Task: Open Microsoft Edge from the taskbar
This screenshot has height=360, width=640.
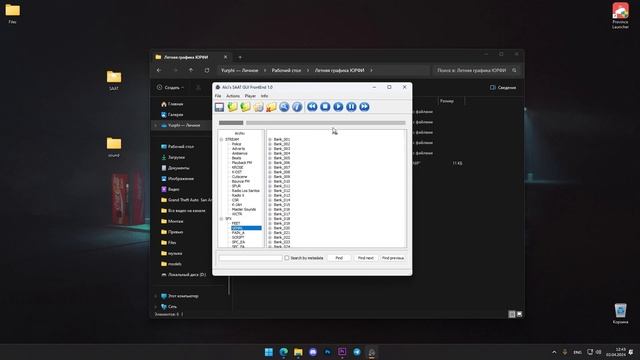Action: point(283,352)
